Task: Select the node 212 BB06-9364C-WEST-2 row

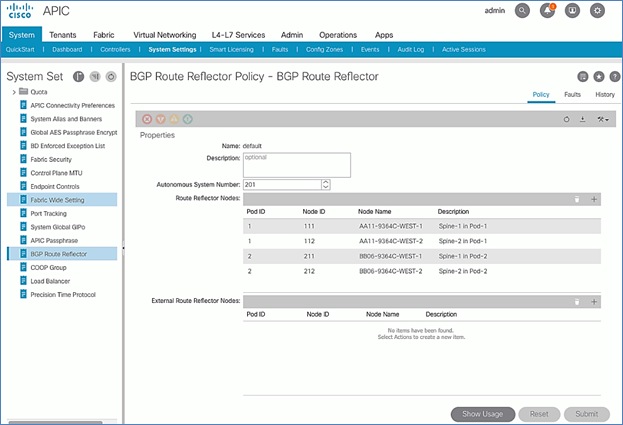Action: 422,271
